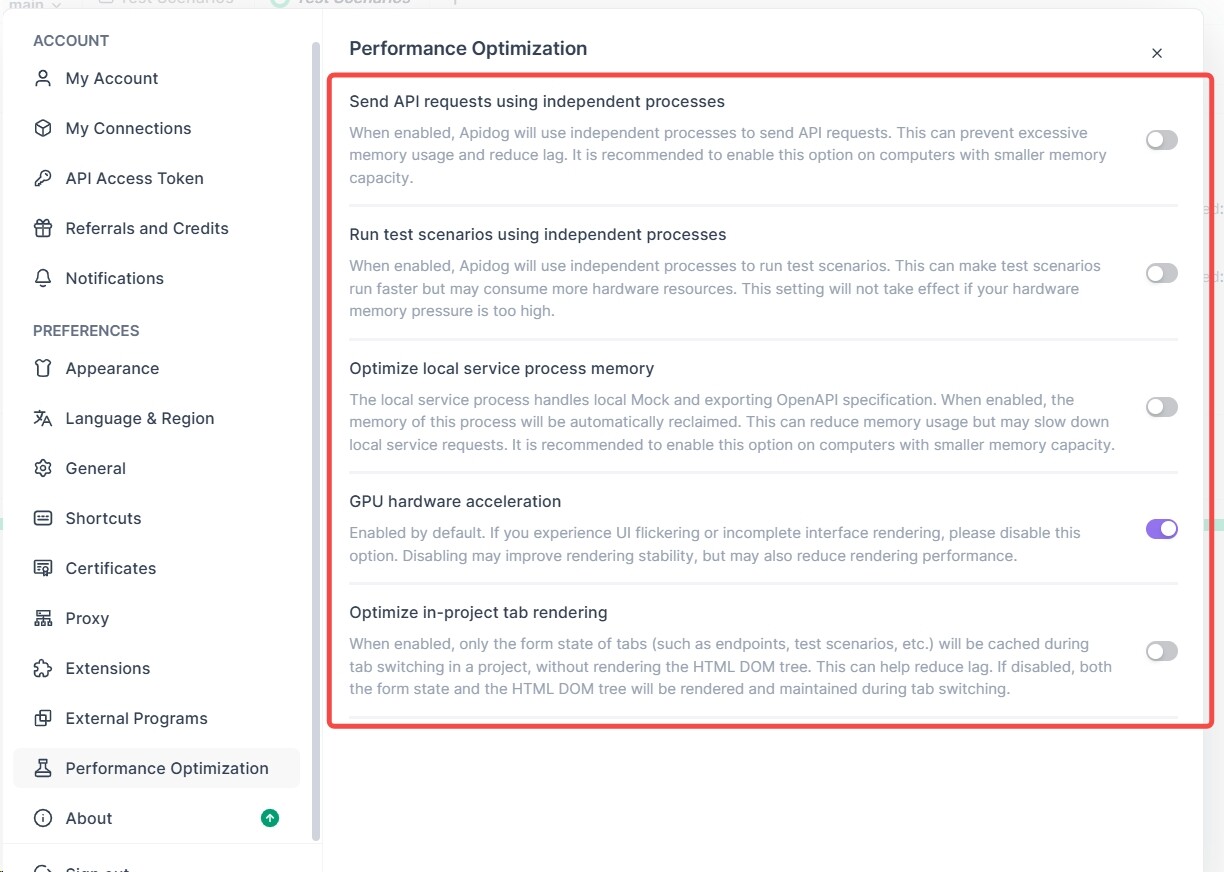Click the green update badge beside About
Screen dimensions: 1224x872
(x=269, y=818)
